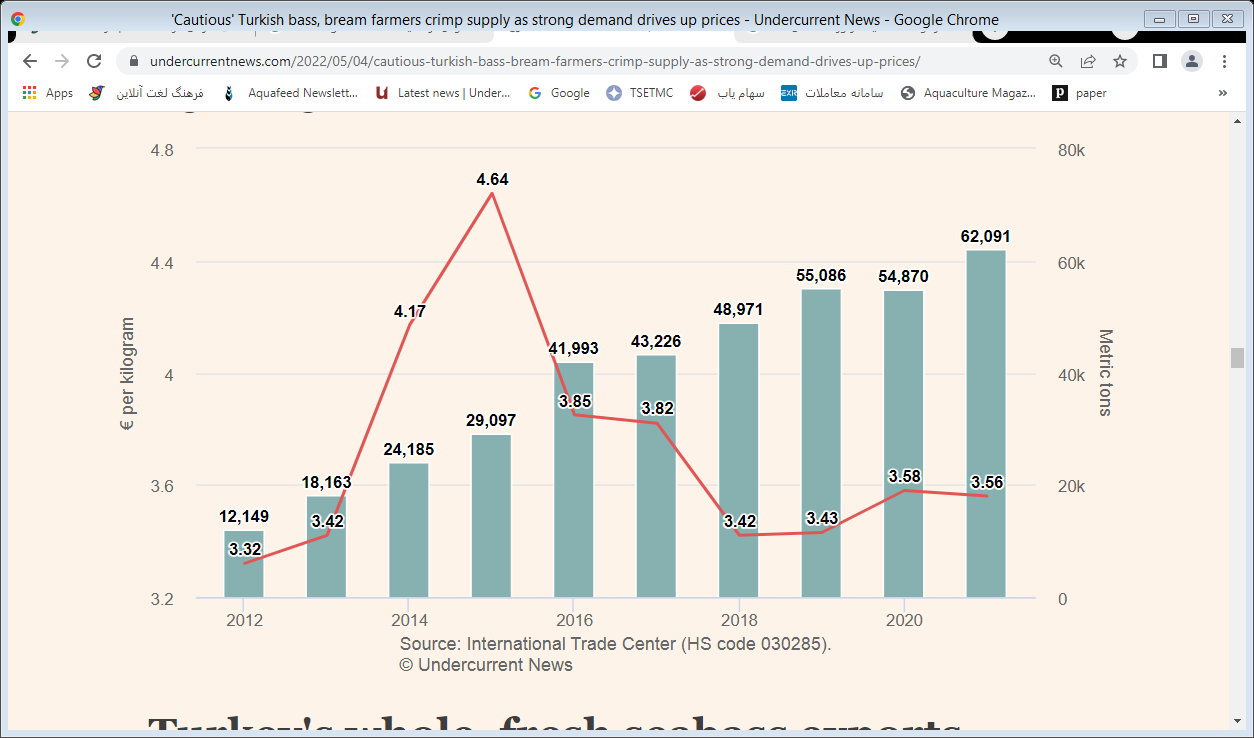
Task: Open the TSETMC bookmark
Action: 640,93
